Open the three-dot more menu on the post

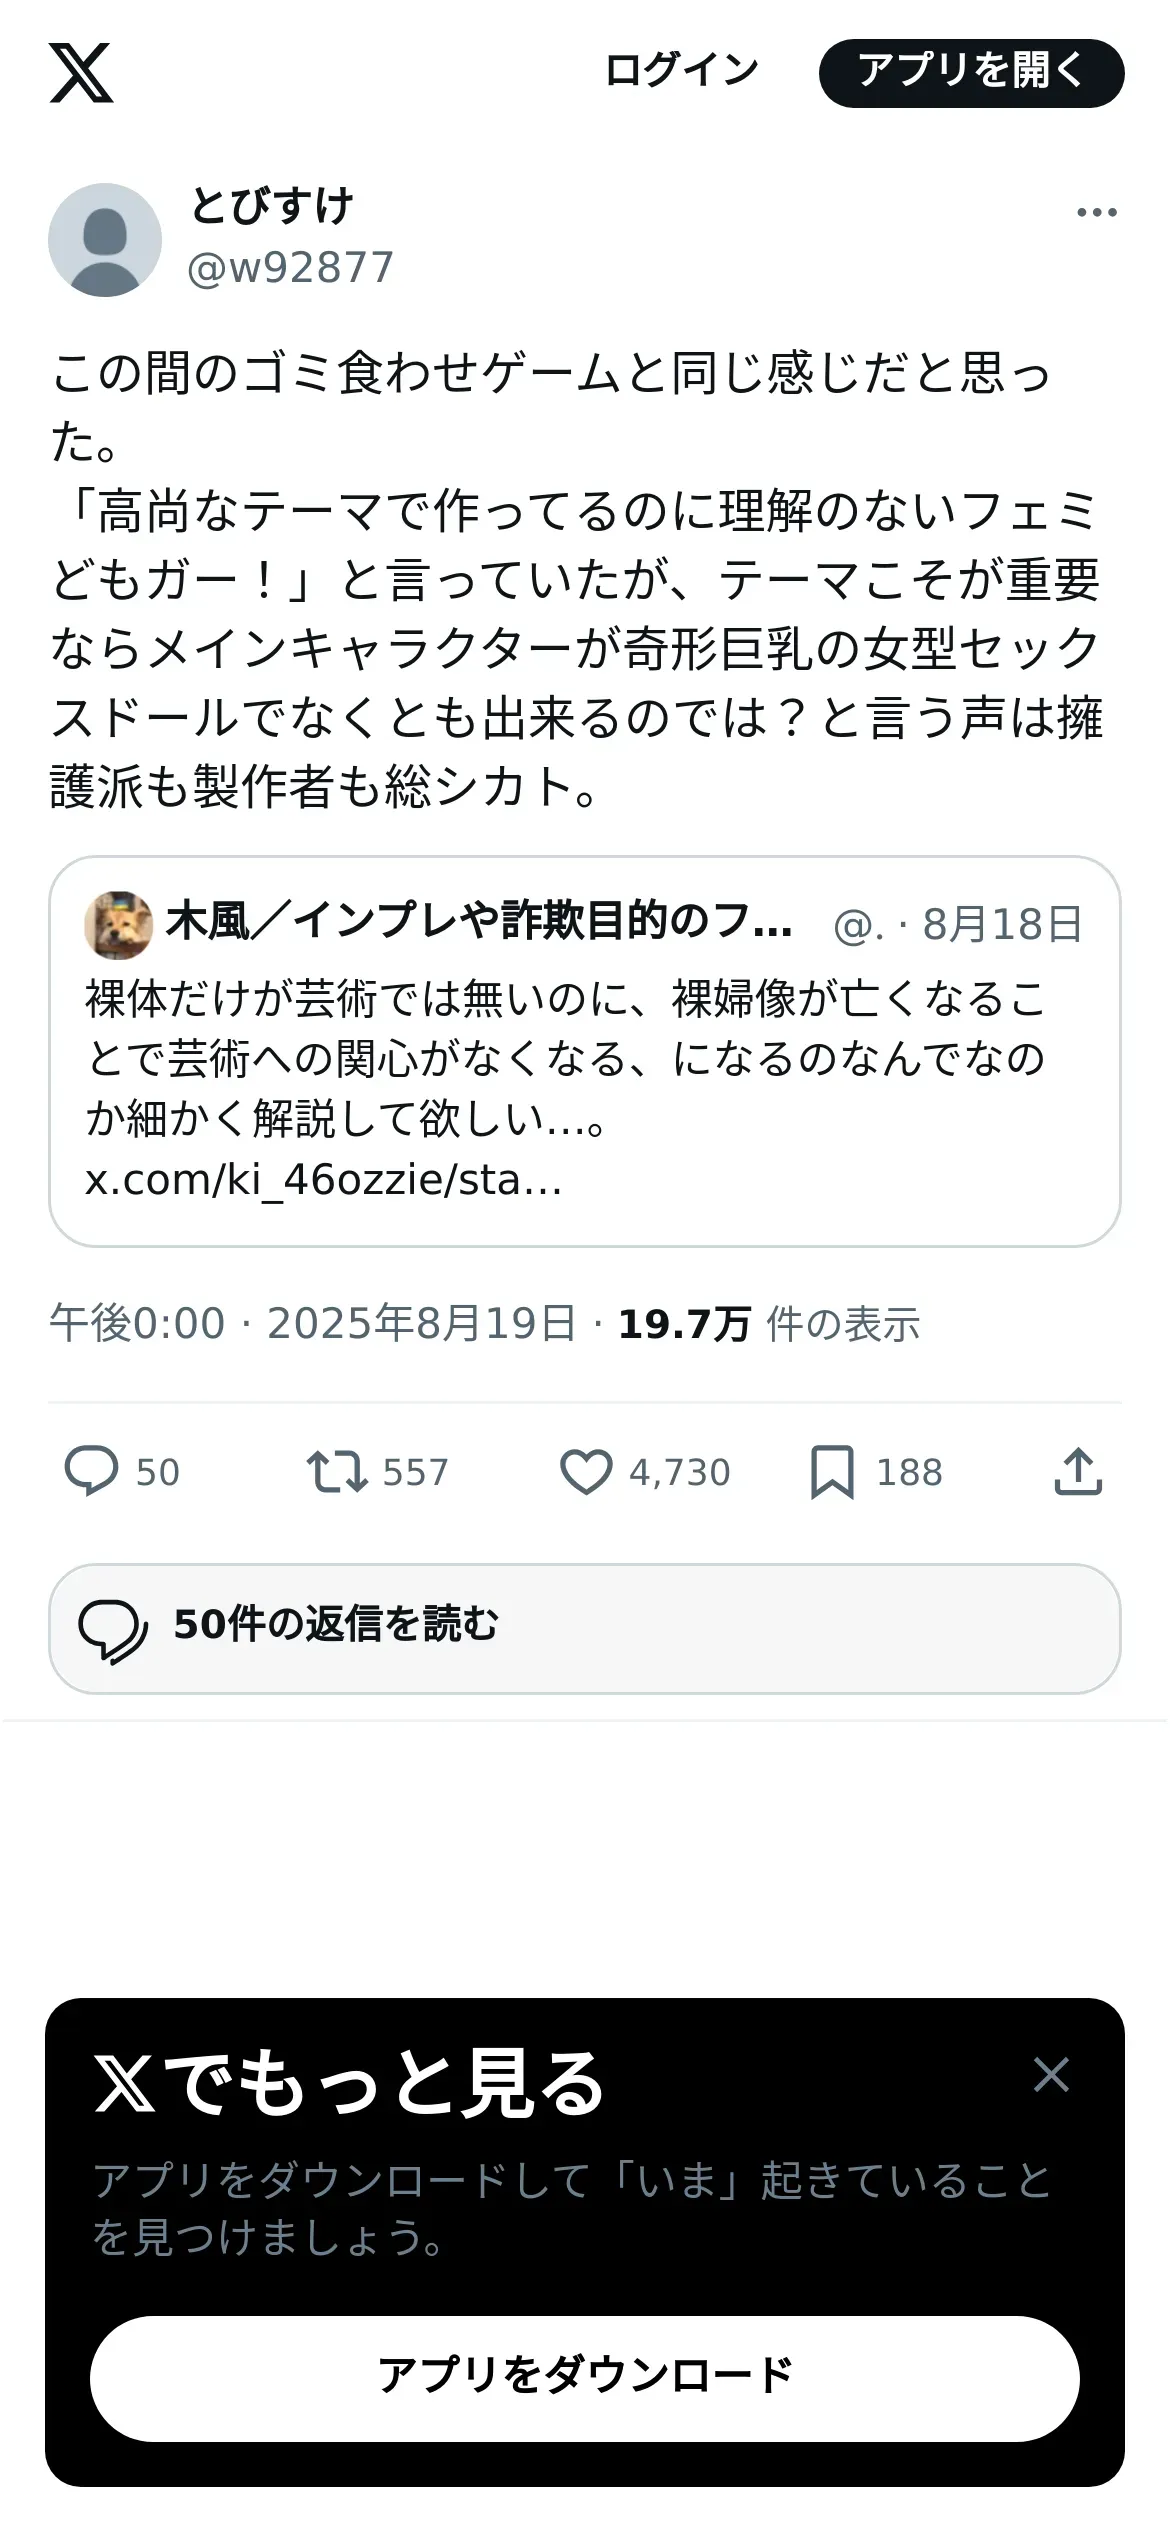pos(1096,212)
